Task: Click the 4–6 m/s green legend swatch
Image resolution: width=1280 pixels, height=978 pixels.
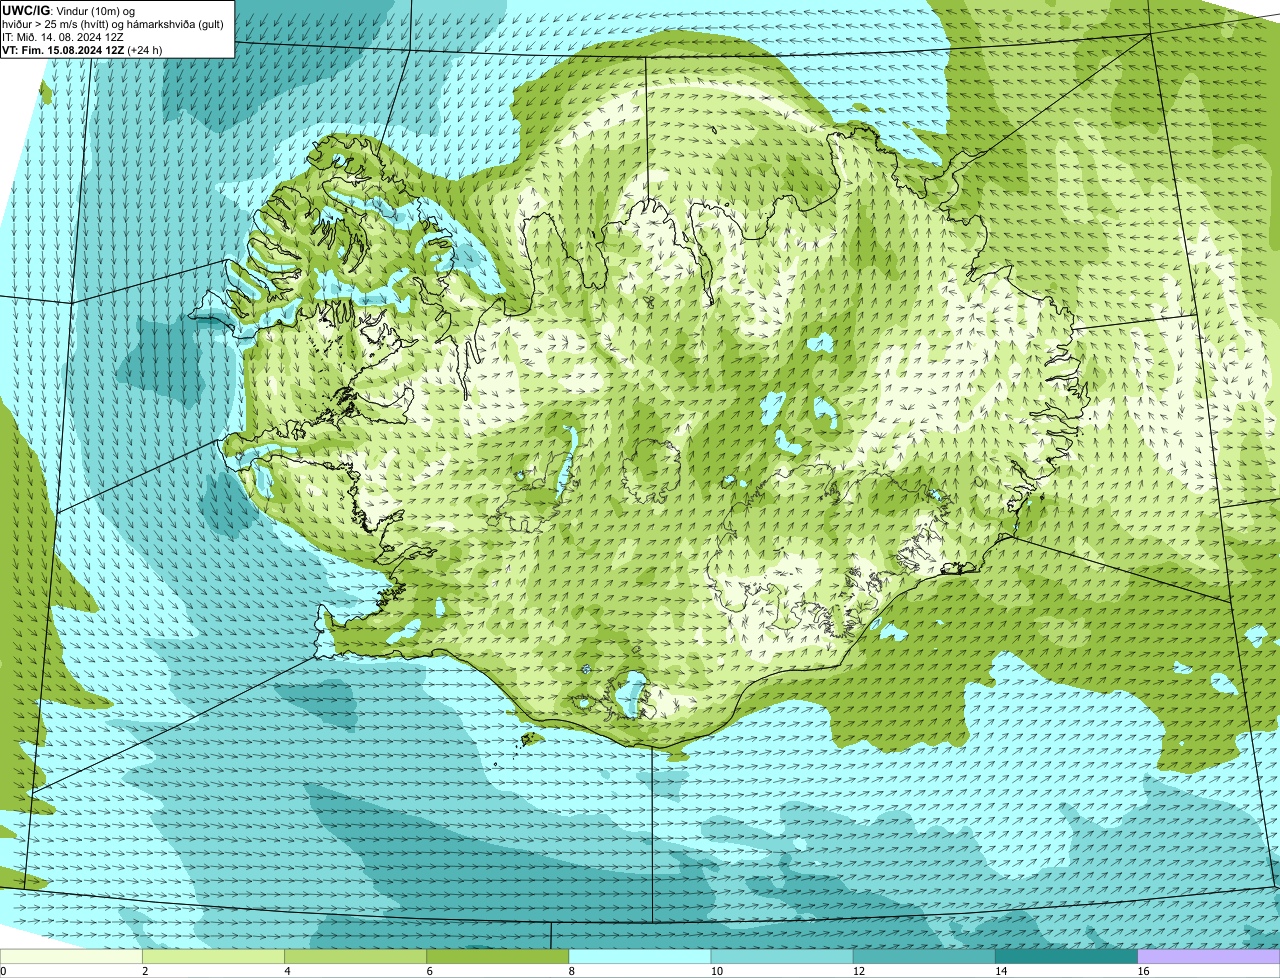Action: coord(355,957)
